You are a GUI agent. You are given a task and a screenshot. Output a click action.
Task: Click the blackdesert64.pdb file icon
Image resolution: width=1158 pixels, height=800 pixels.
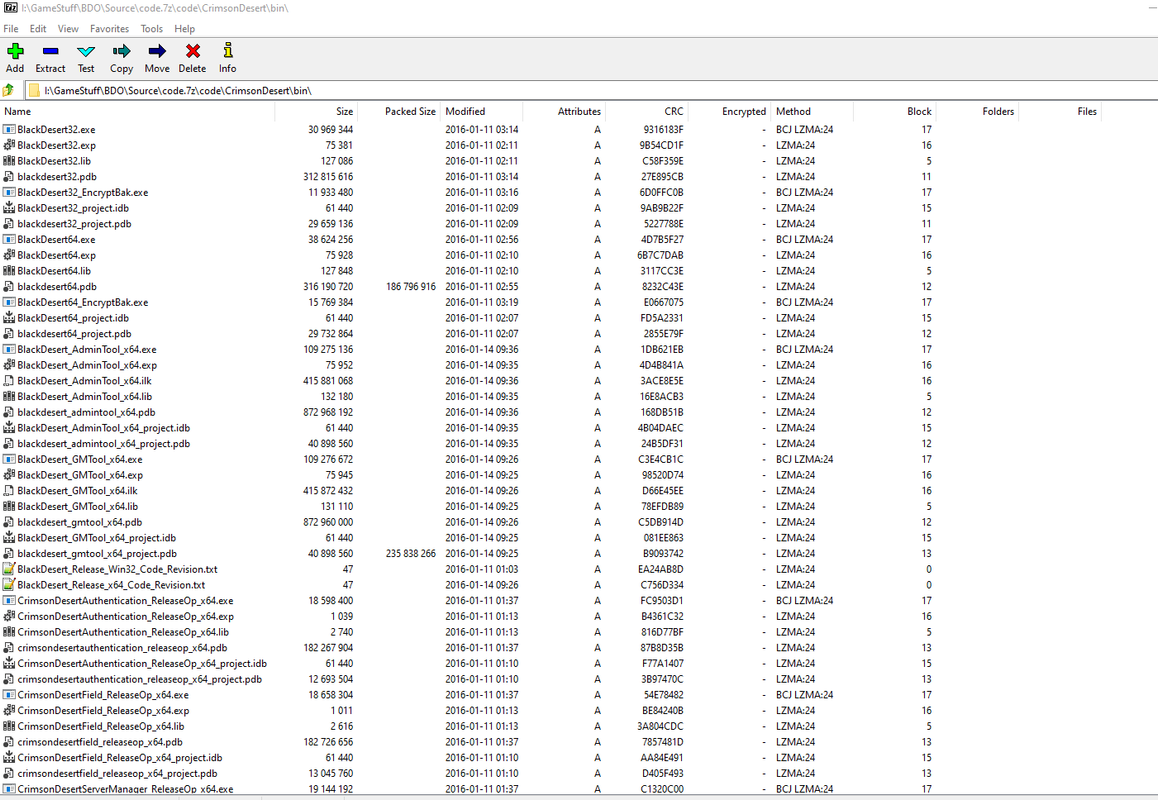click(9, 286)
